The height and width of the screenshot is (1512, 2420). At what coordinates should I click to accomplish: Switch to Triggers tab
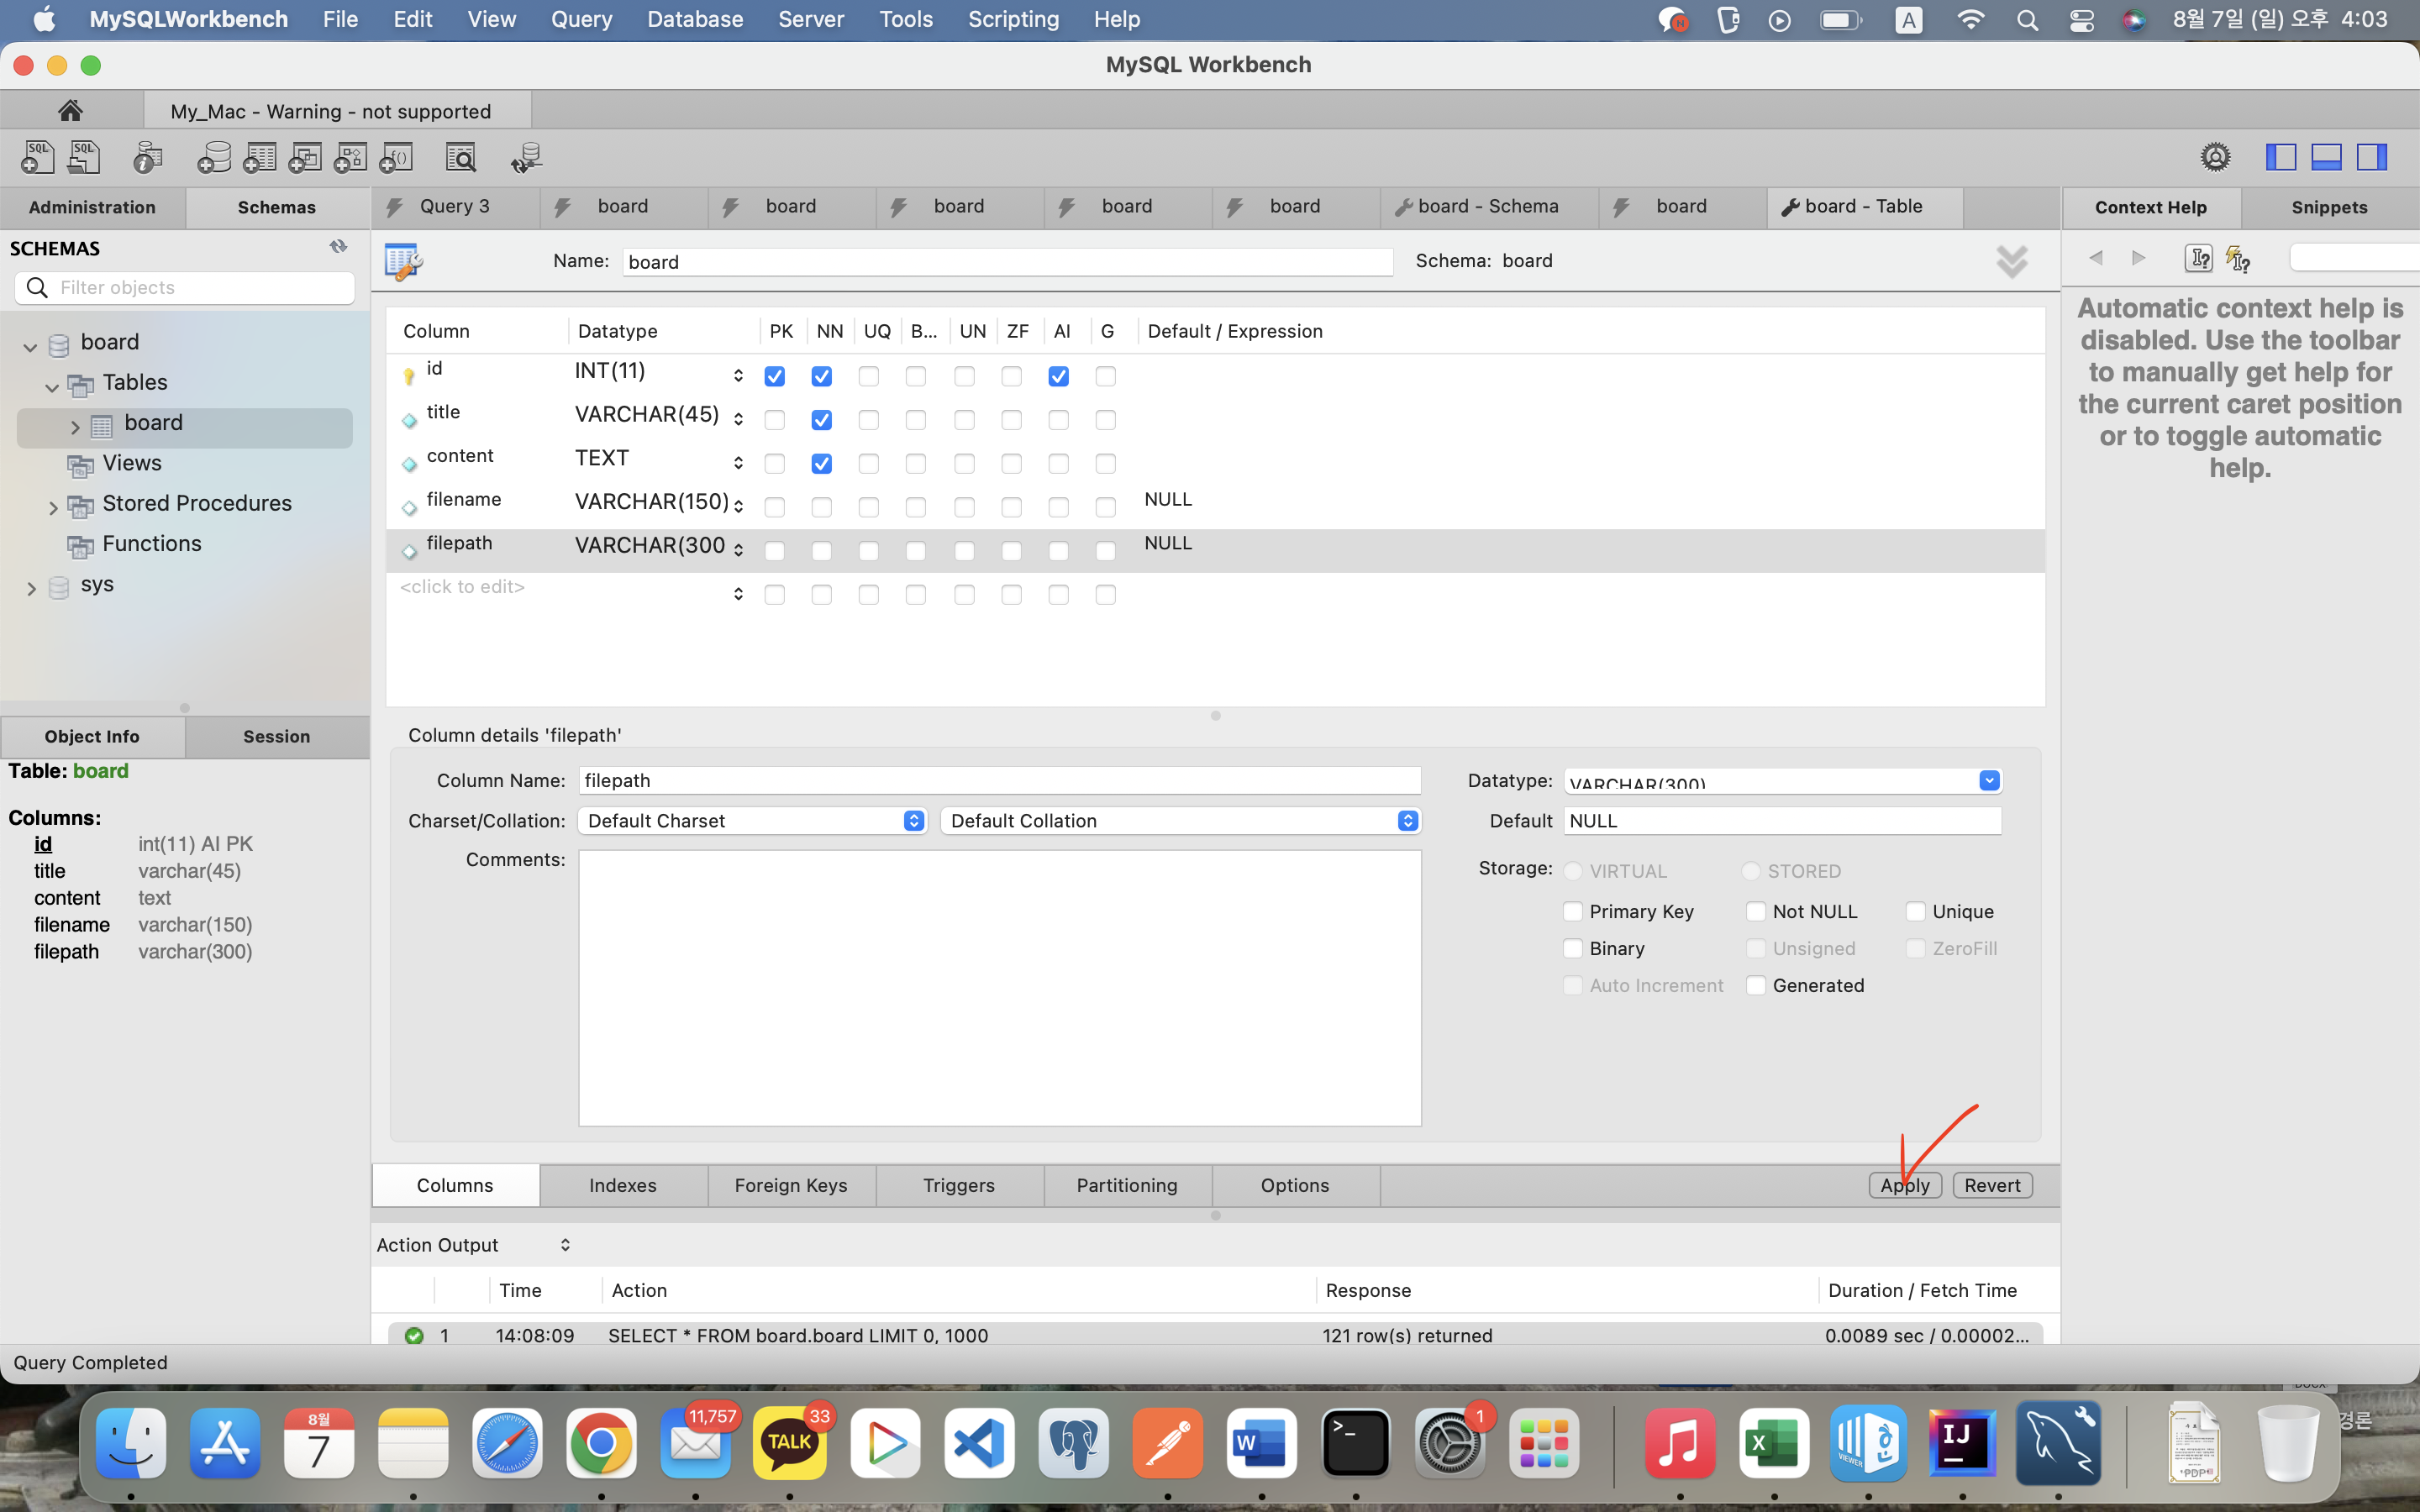[x=959, y=1185]
